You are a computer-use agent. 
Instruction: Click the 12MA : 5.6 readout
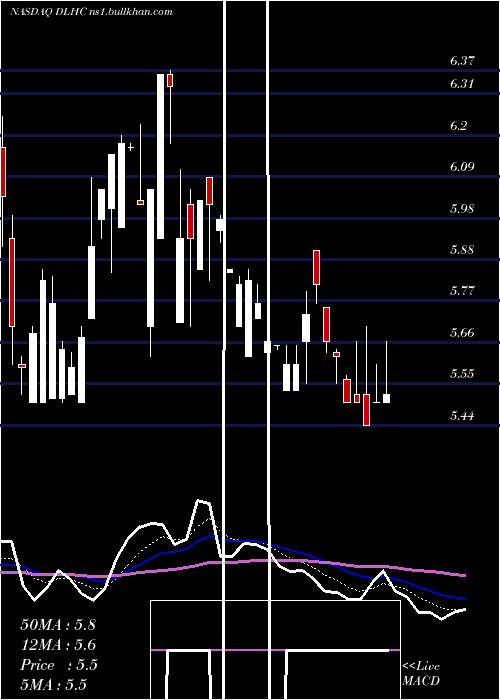(x=58, y=645)
